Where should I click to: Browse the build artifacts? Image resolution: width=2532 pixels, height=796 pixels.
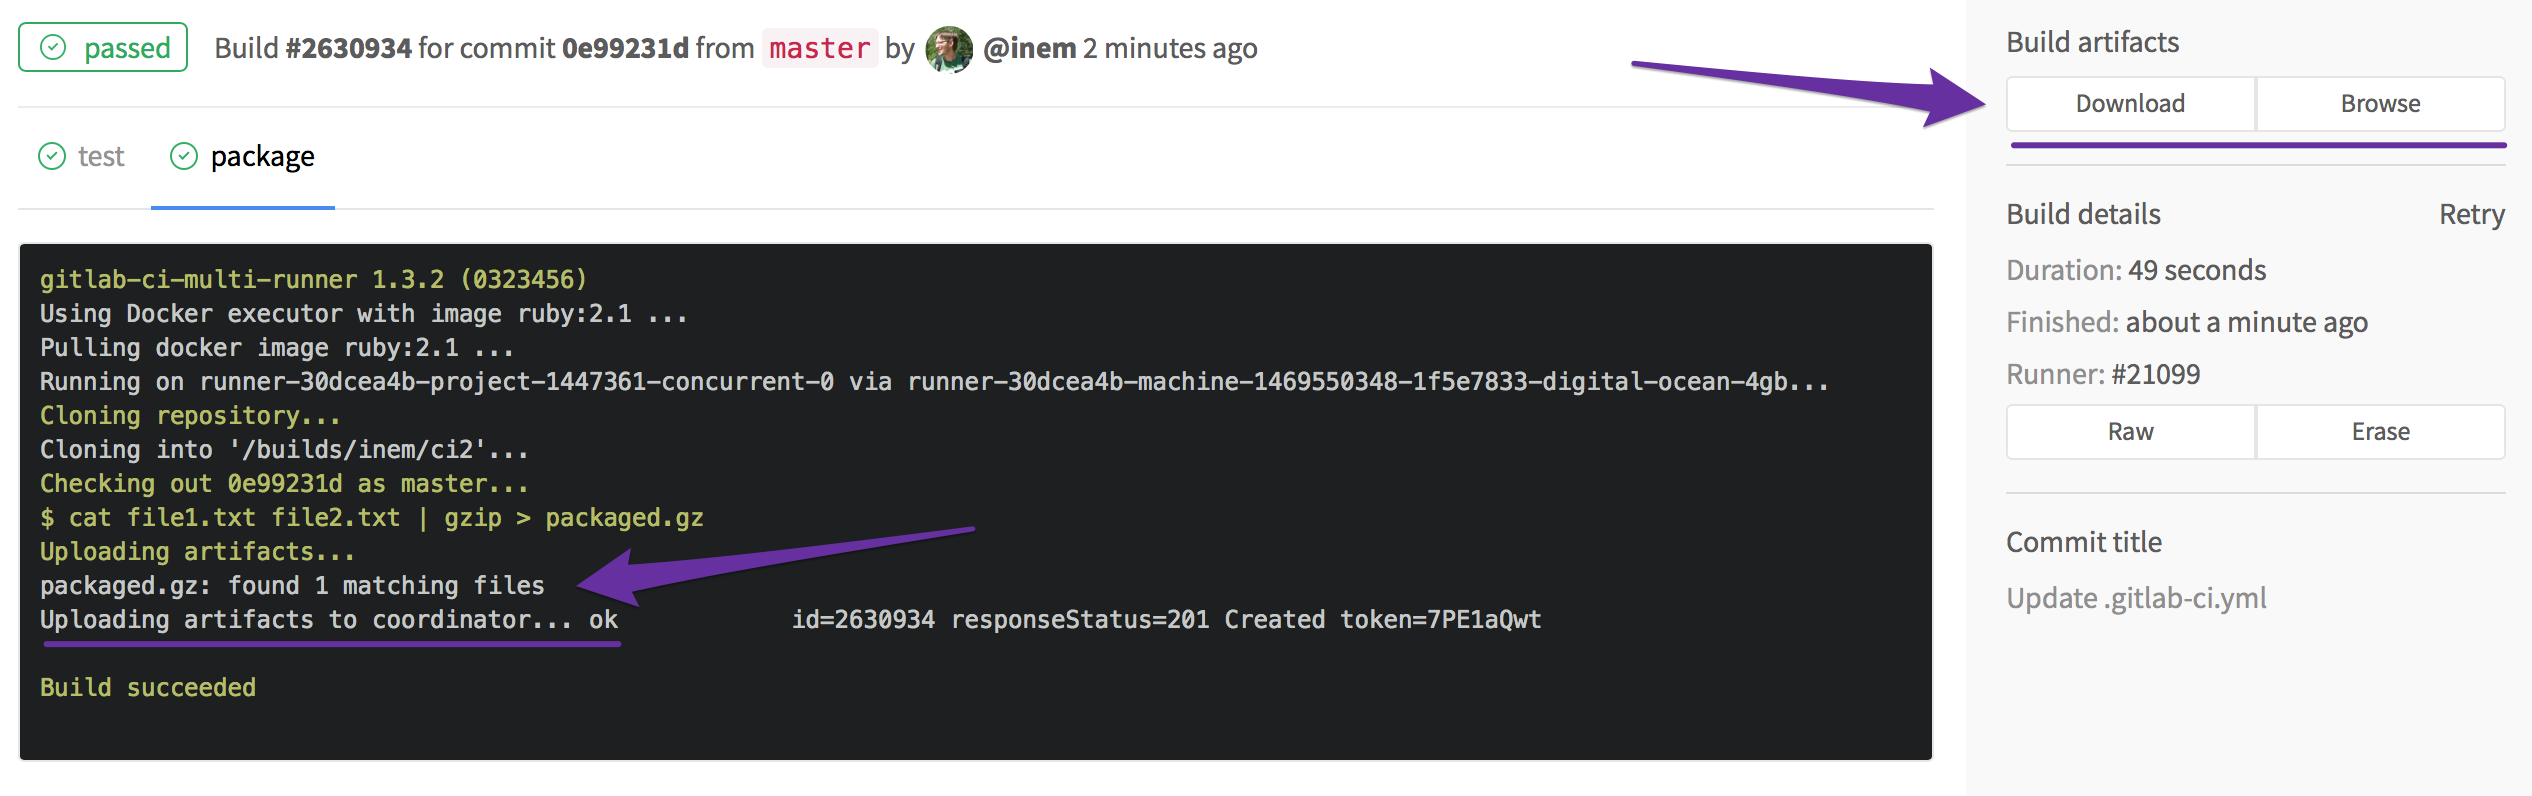[x=2380, y=104]
